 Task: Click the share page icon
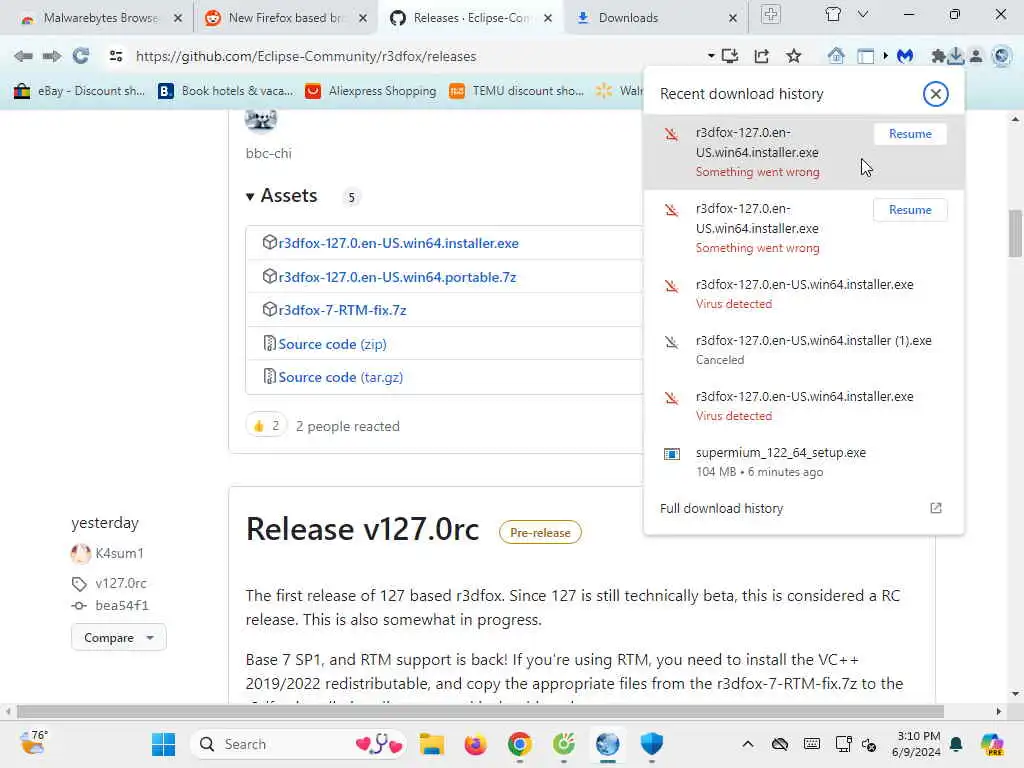pyautogui.click(x=761, y=56)
